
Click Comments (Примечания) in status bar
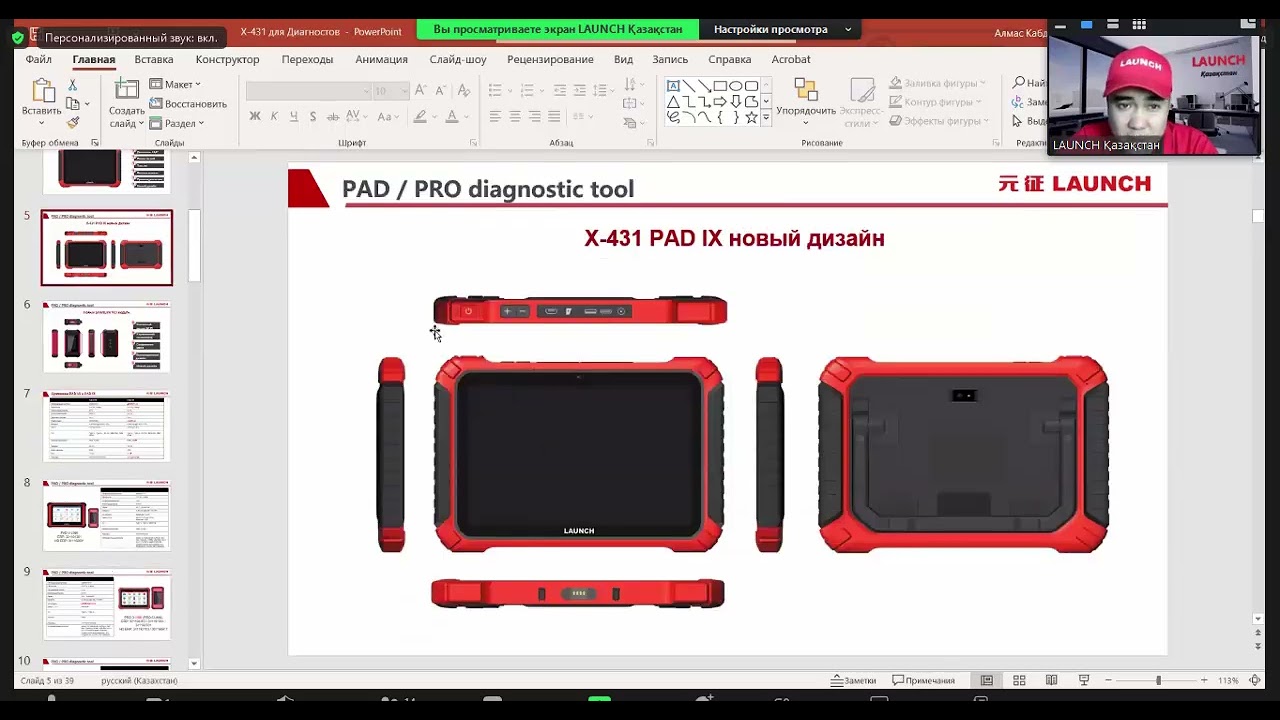(923, 680)
